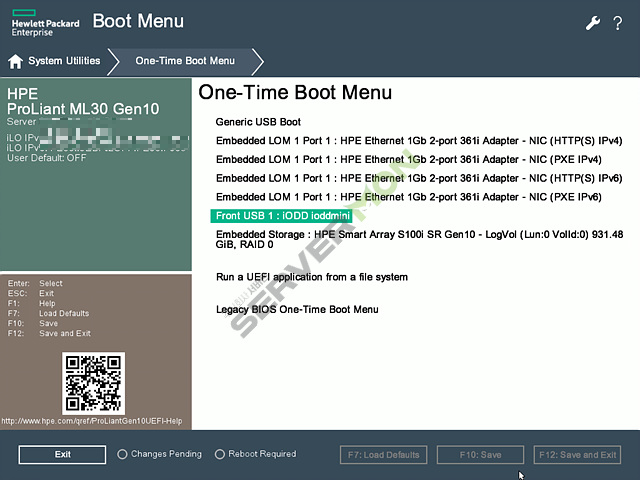Click F12: Save and Exit button
This screenshot has height=480, width=640.
pyautogui.click(x=578, y=455)
